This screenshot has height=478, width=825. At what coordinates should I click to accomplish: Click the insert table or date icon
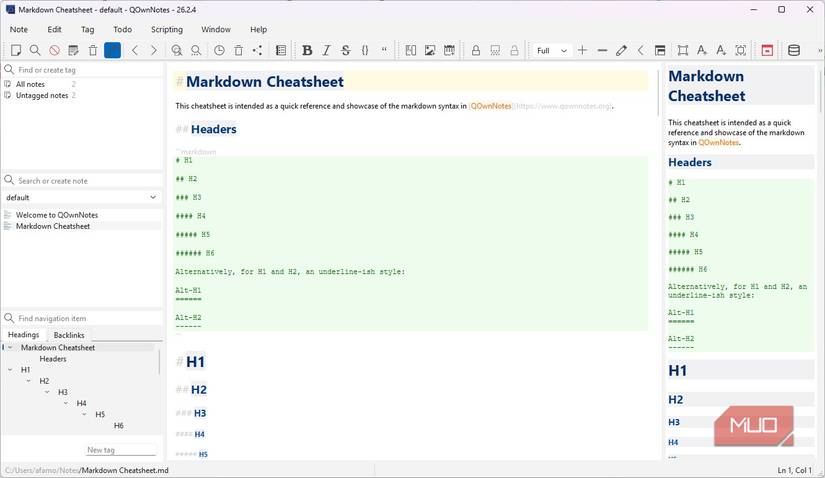click(449, 51)
